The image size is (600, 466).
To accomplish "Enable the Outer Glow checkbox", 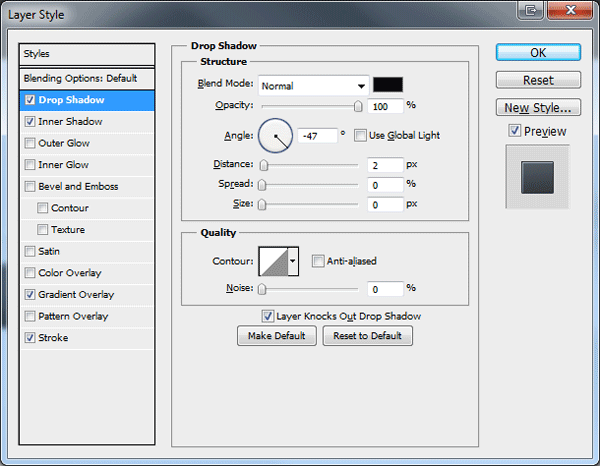I will pos(30,143).
